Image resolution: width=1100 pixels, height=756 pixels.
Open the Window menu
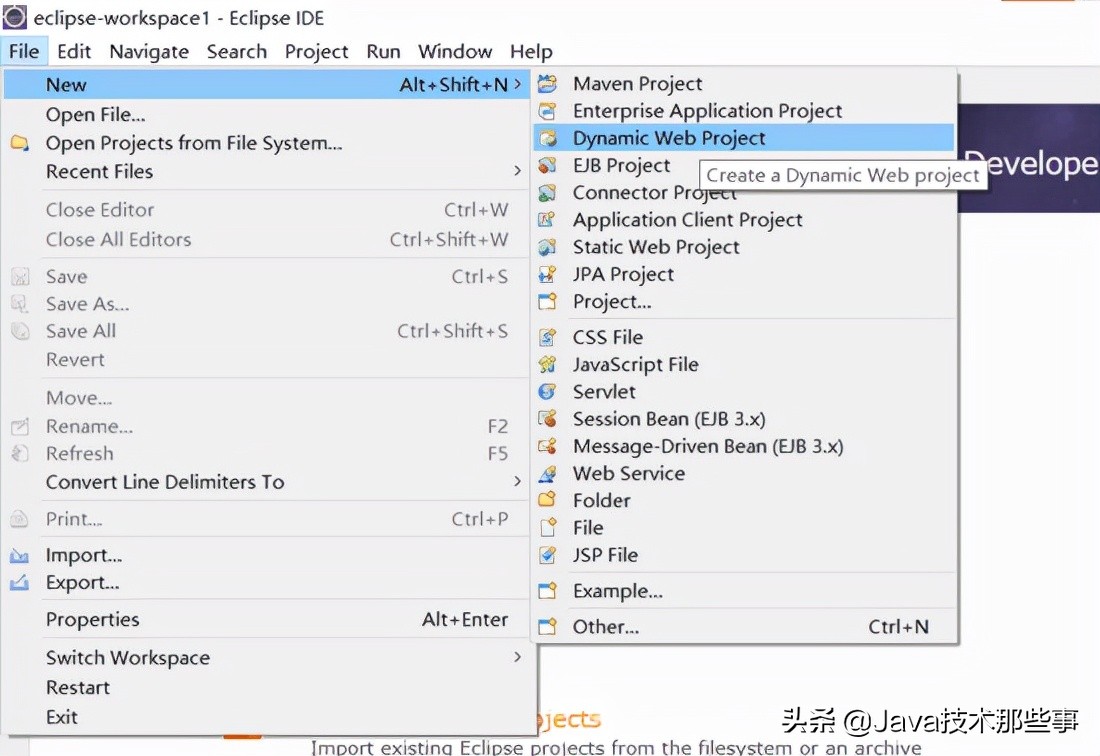[x=455, y=51]
